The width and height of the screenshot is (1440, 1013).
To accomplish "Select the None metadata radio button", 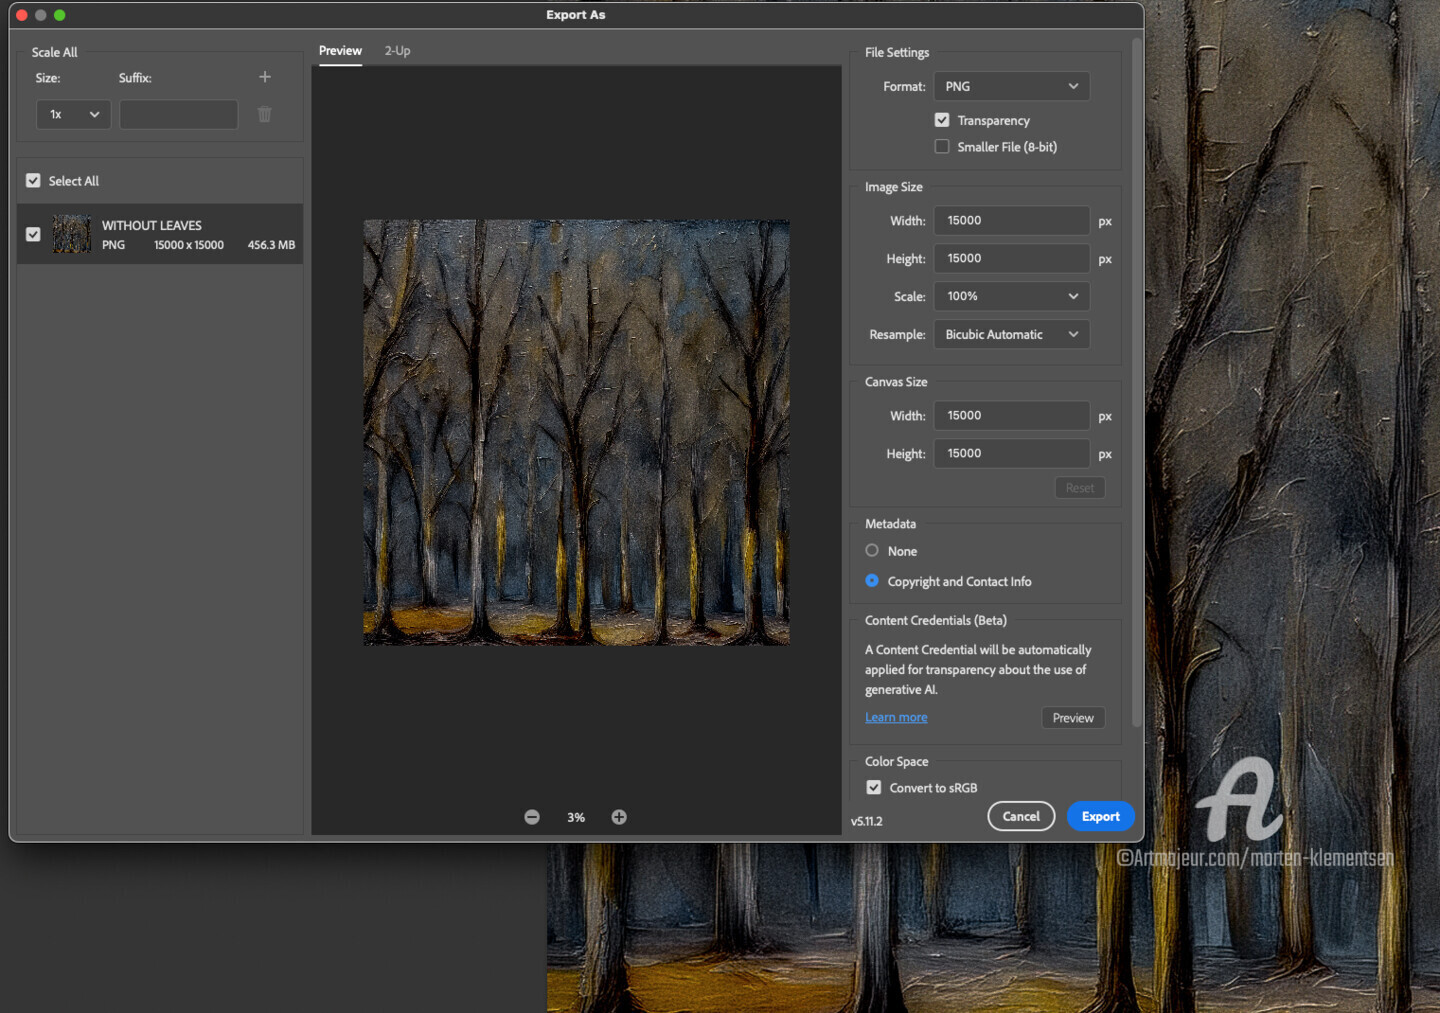I will pyautogui.click(x=872, y=551).
